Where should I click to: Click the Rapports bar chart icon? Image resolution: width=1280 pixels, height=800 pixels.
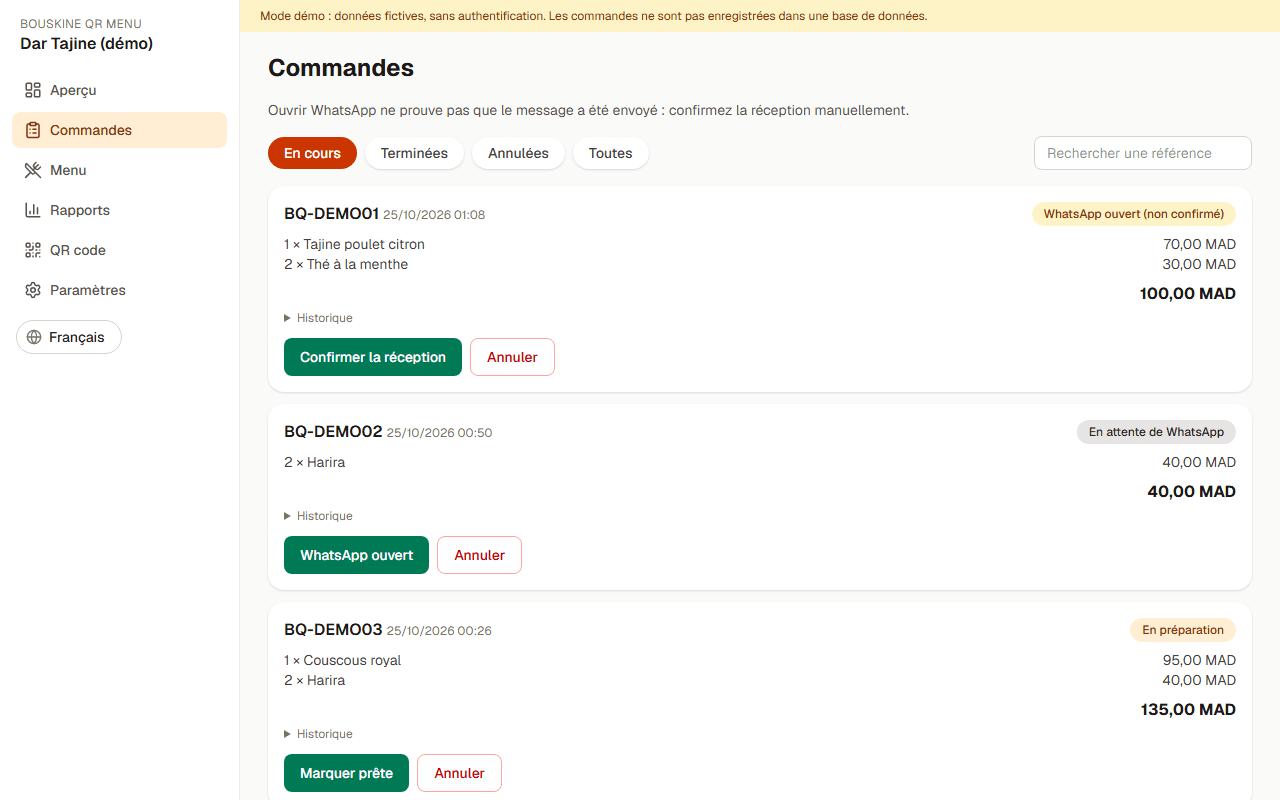[33, 210]
